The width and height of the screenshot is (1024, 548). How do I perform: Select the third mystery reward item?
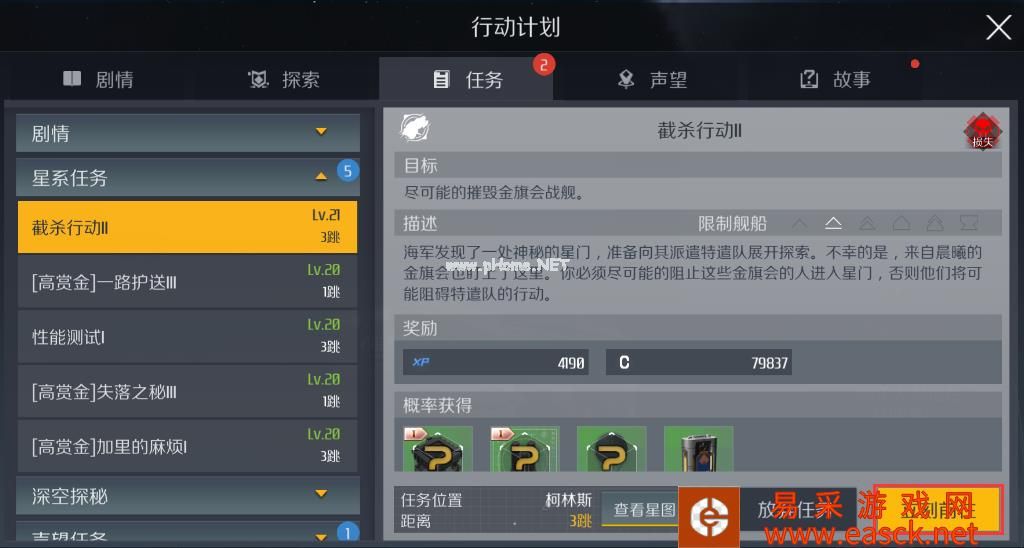612,449
